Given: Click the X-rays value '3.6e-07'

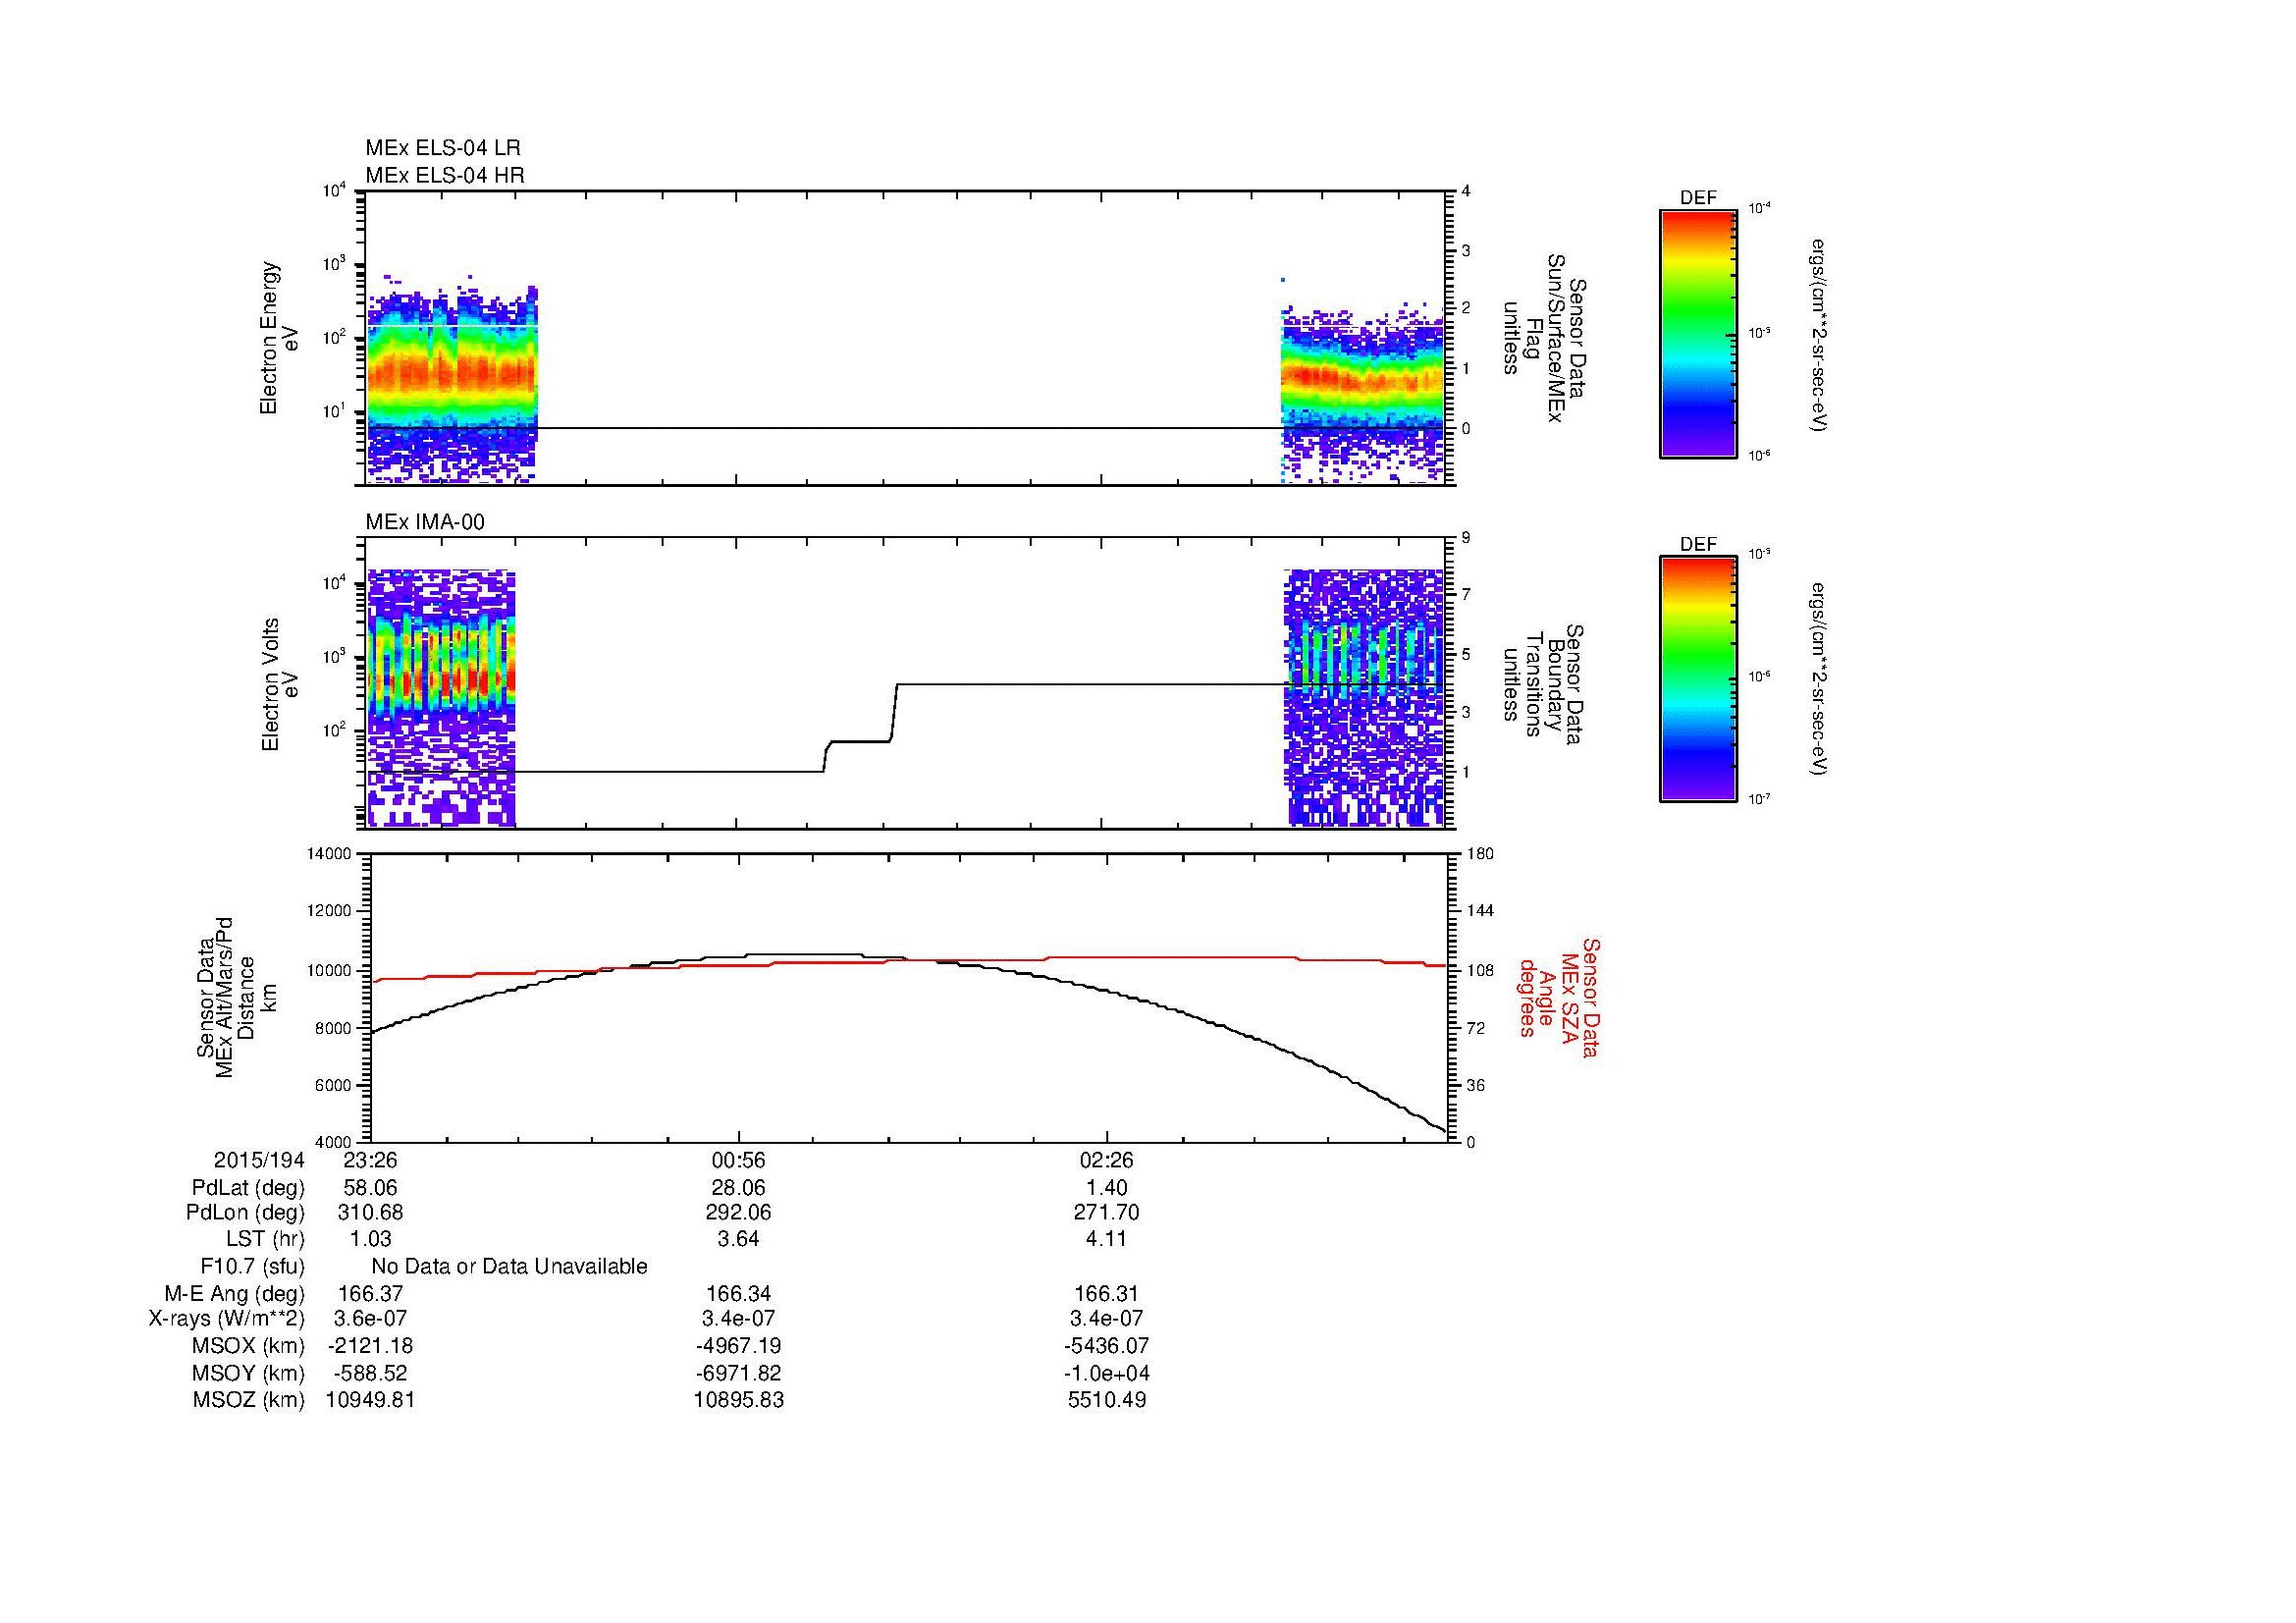Looking at the screenshot, I should [x=370, y=1319].
